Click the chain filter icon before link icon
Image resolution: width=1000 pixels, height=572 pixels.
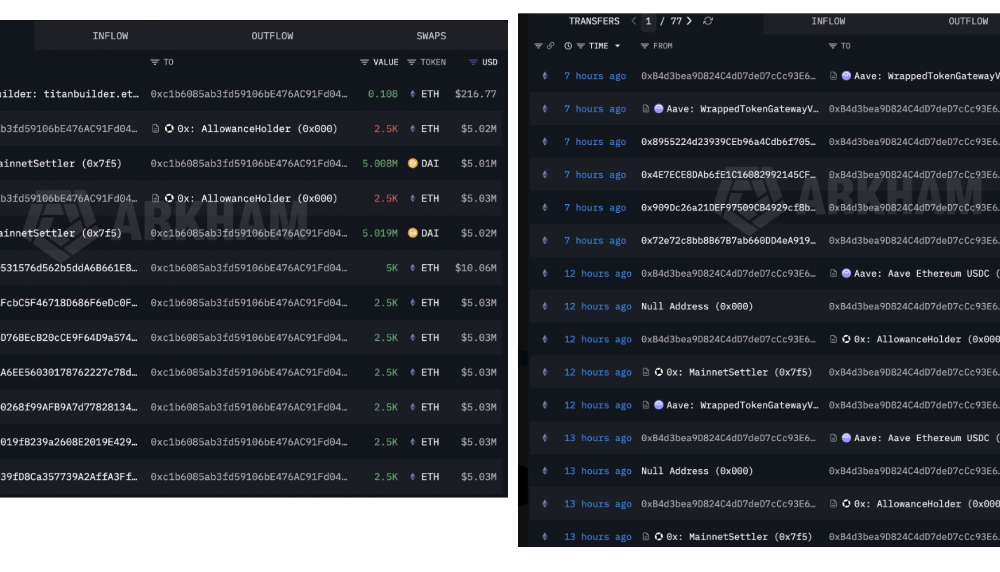pos(538,46)
